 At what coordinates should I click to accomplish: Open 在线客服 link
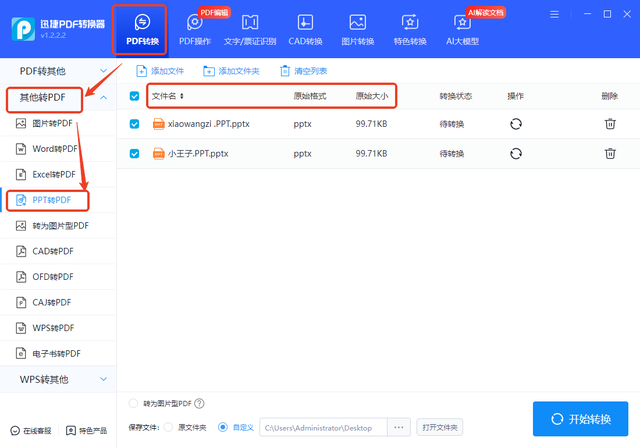[31, 431]
